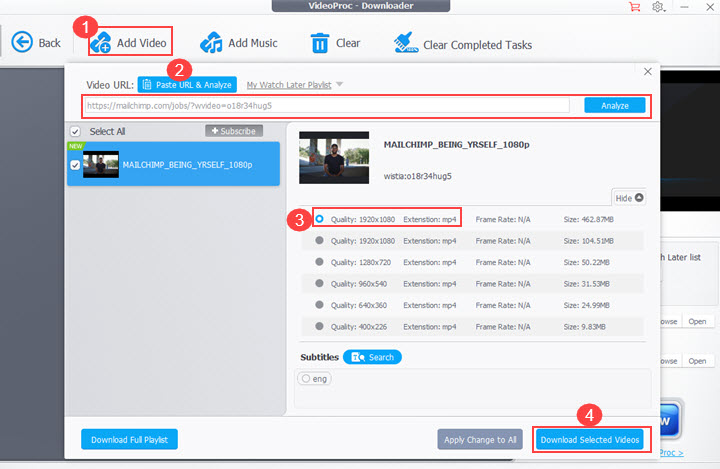Click the Clear Completed Tasks broom icon
Image resolution: width=720 pixels, height=469 pixels.
405,43
